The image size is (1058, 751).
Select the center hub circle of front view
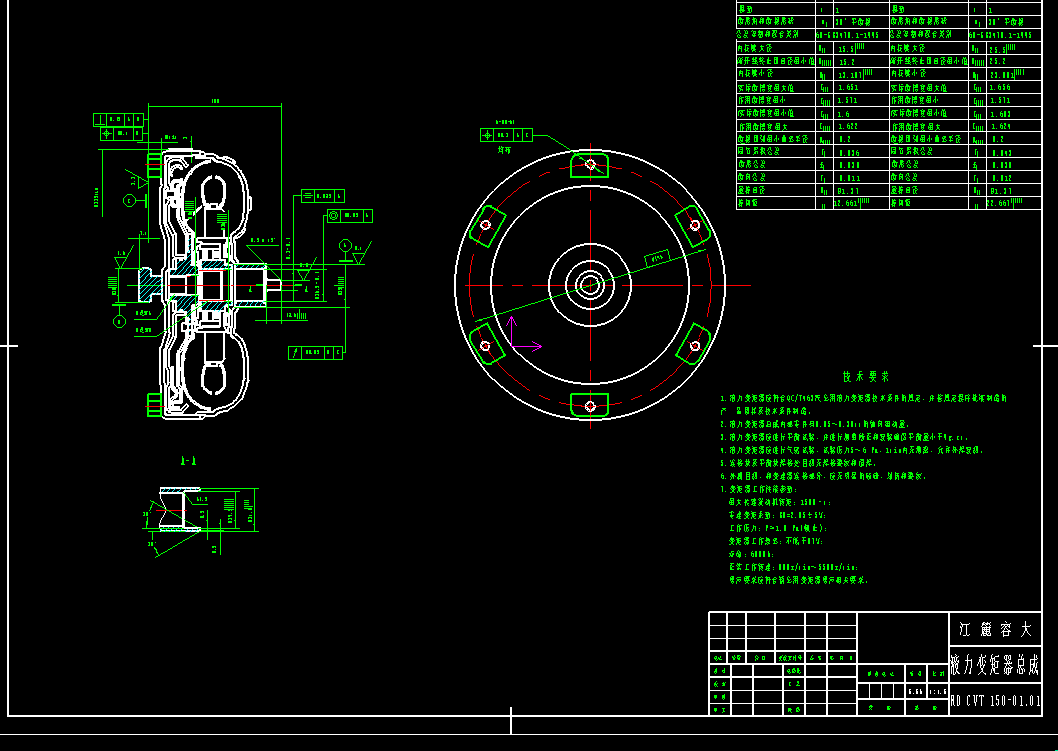point(590,285)
